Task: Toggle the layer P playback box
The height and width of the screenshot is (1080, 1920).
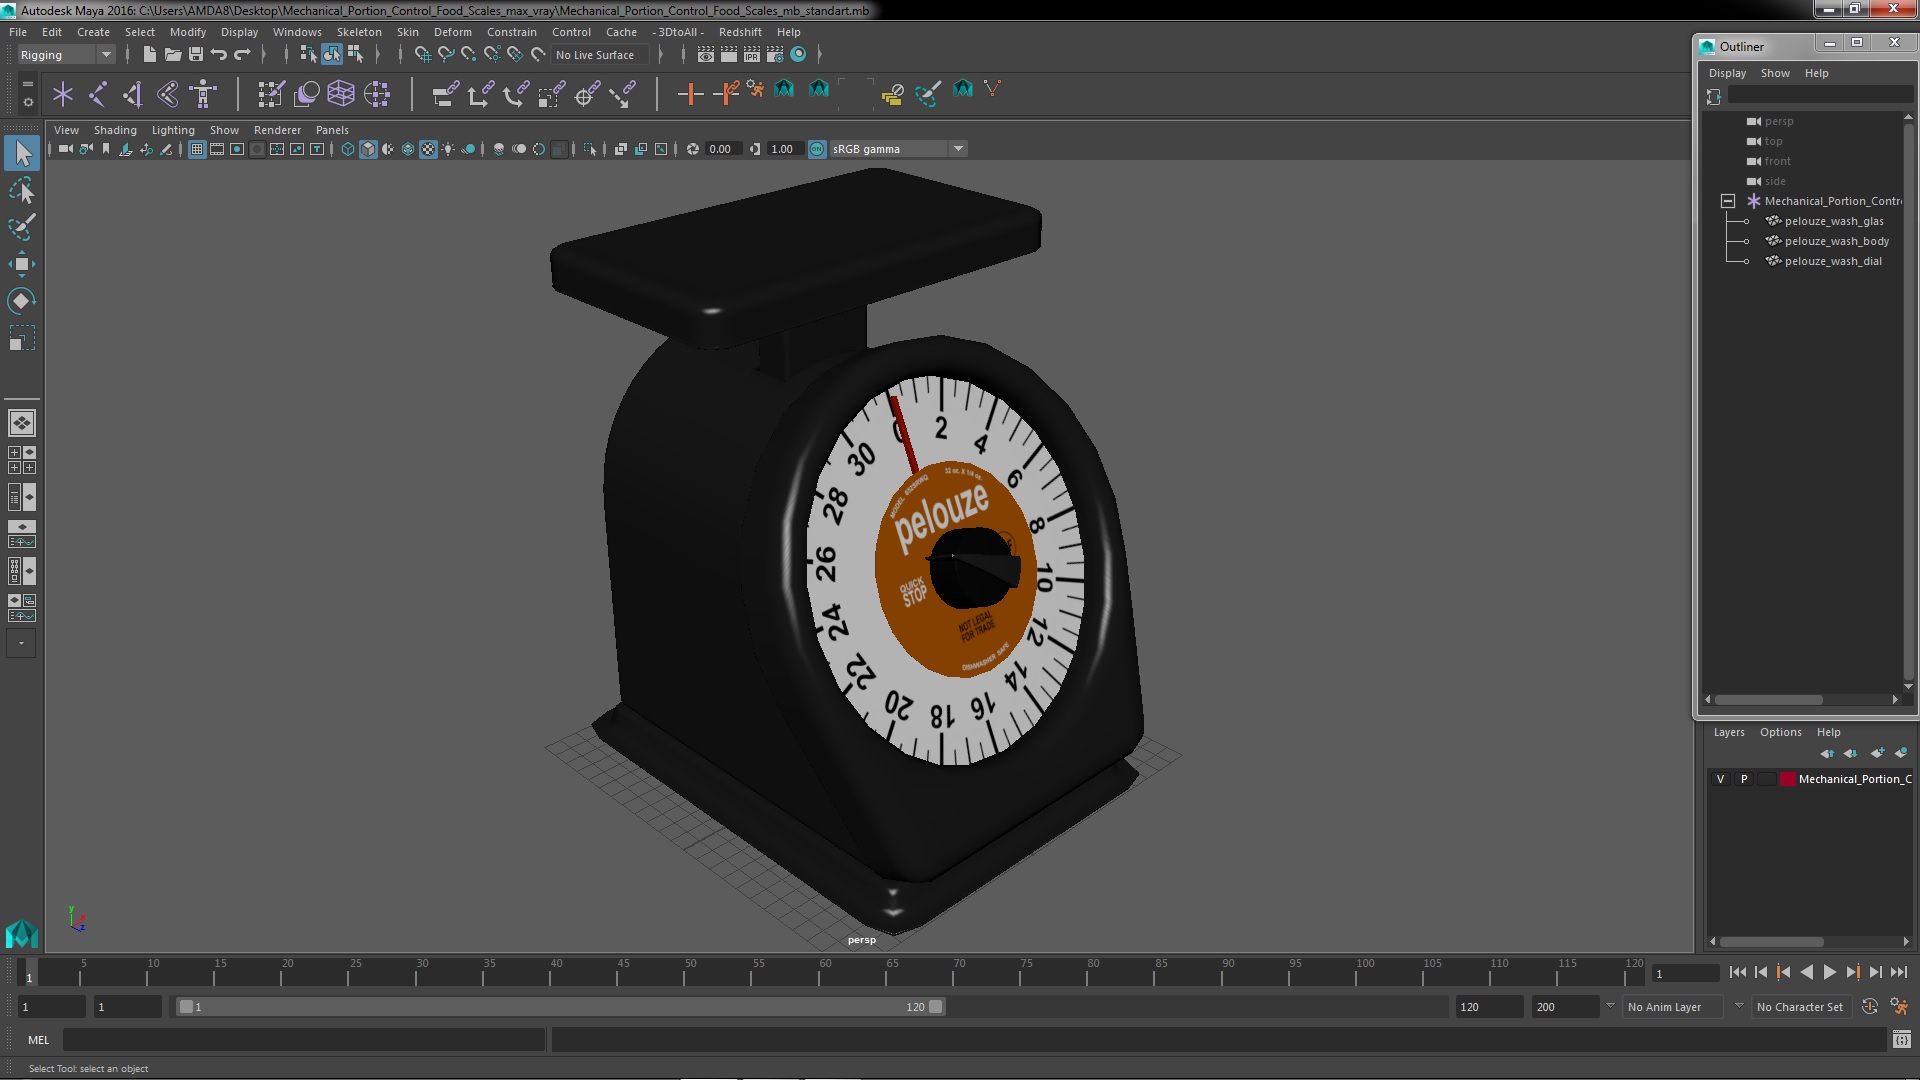Action: pos(1744,779)
